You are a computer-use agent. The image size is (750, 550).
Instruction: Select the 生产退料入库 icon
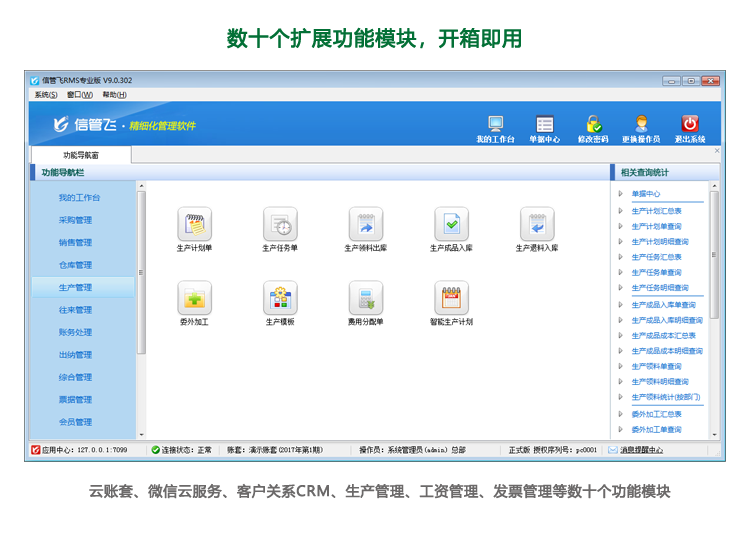537,224
